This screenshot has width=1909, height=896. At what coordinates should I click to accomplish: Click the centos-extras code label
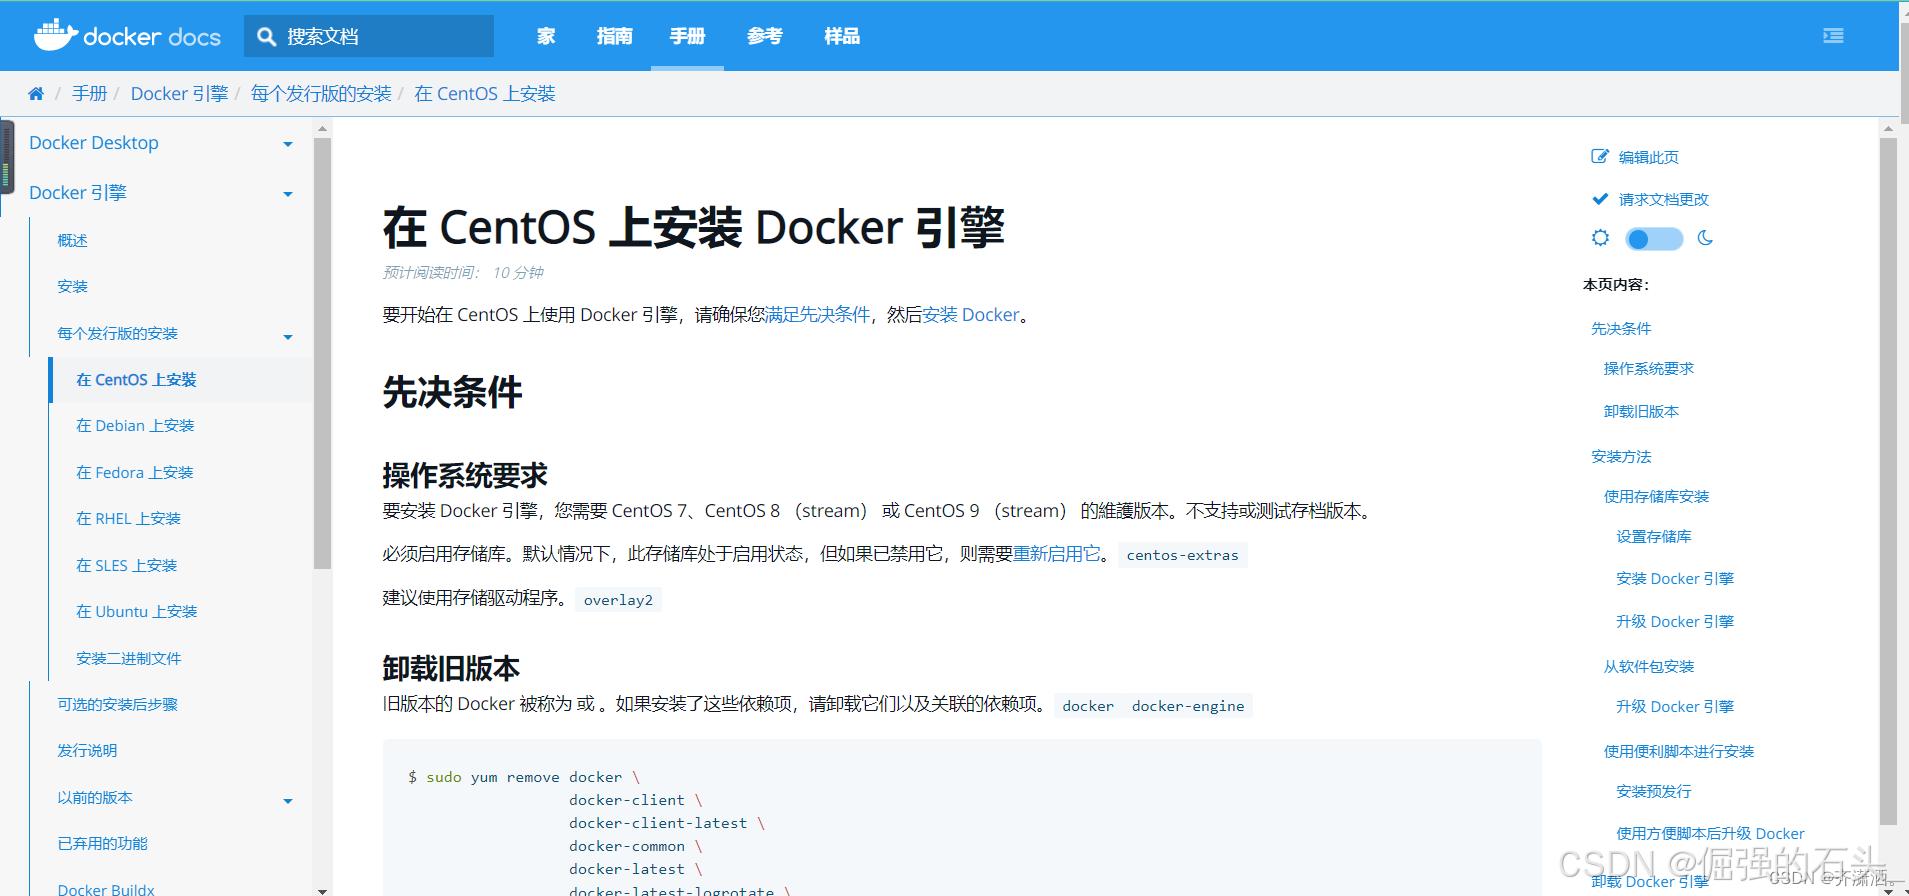(x=1183, y=555)
